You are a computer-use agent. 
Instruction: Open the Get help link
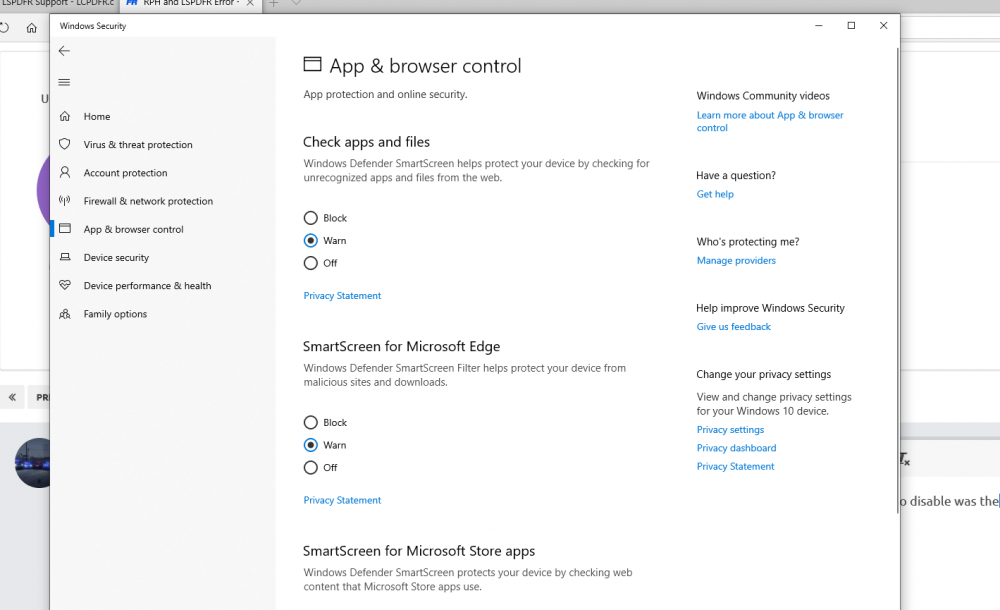715,195
